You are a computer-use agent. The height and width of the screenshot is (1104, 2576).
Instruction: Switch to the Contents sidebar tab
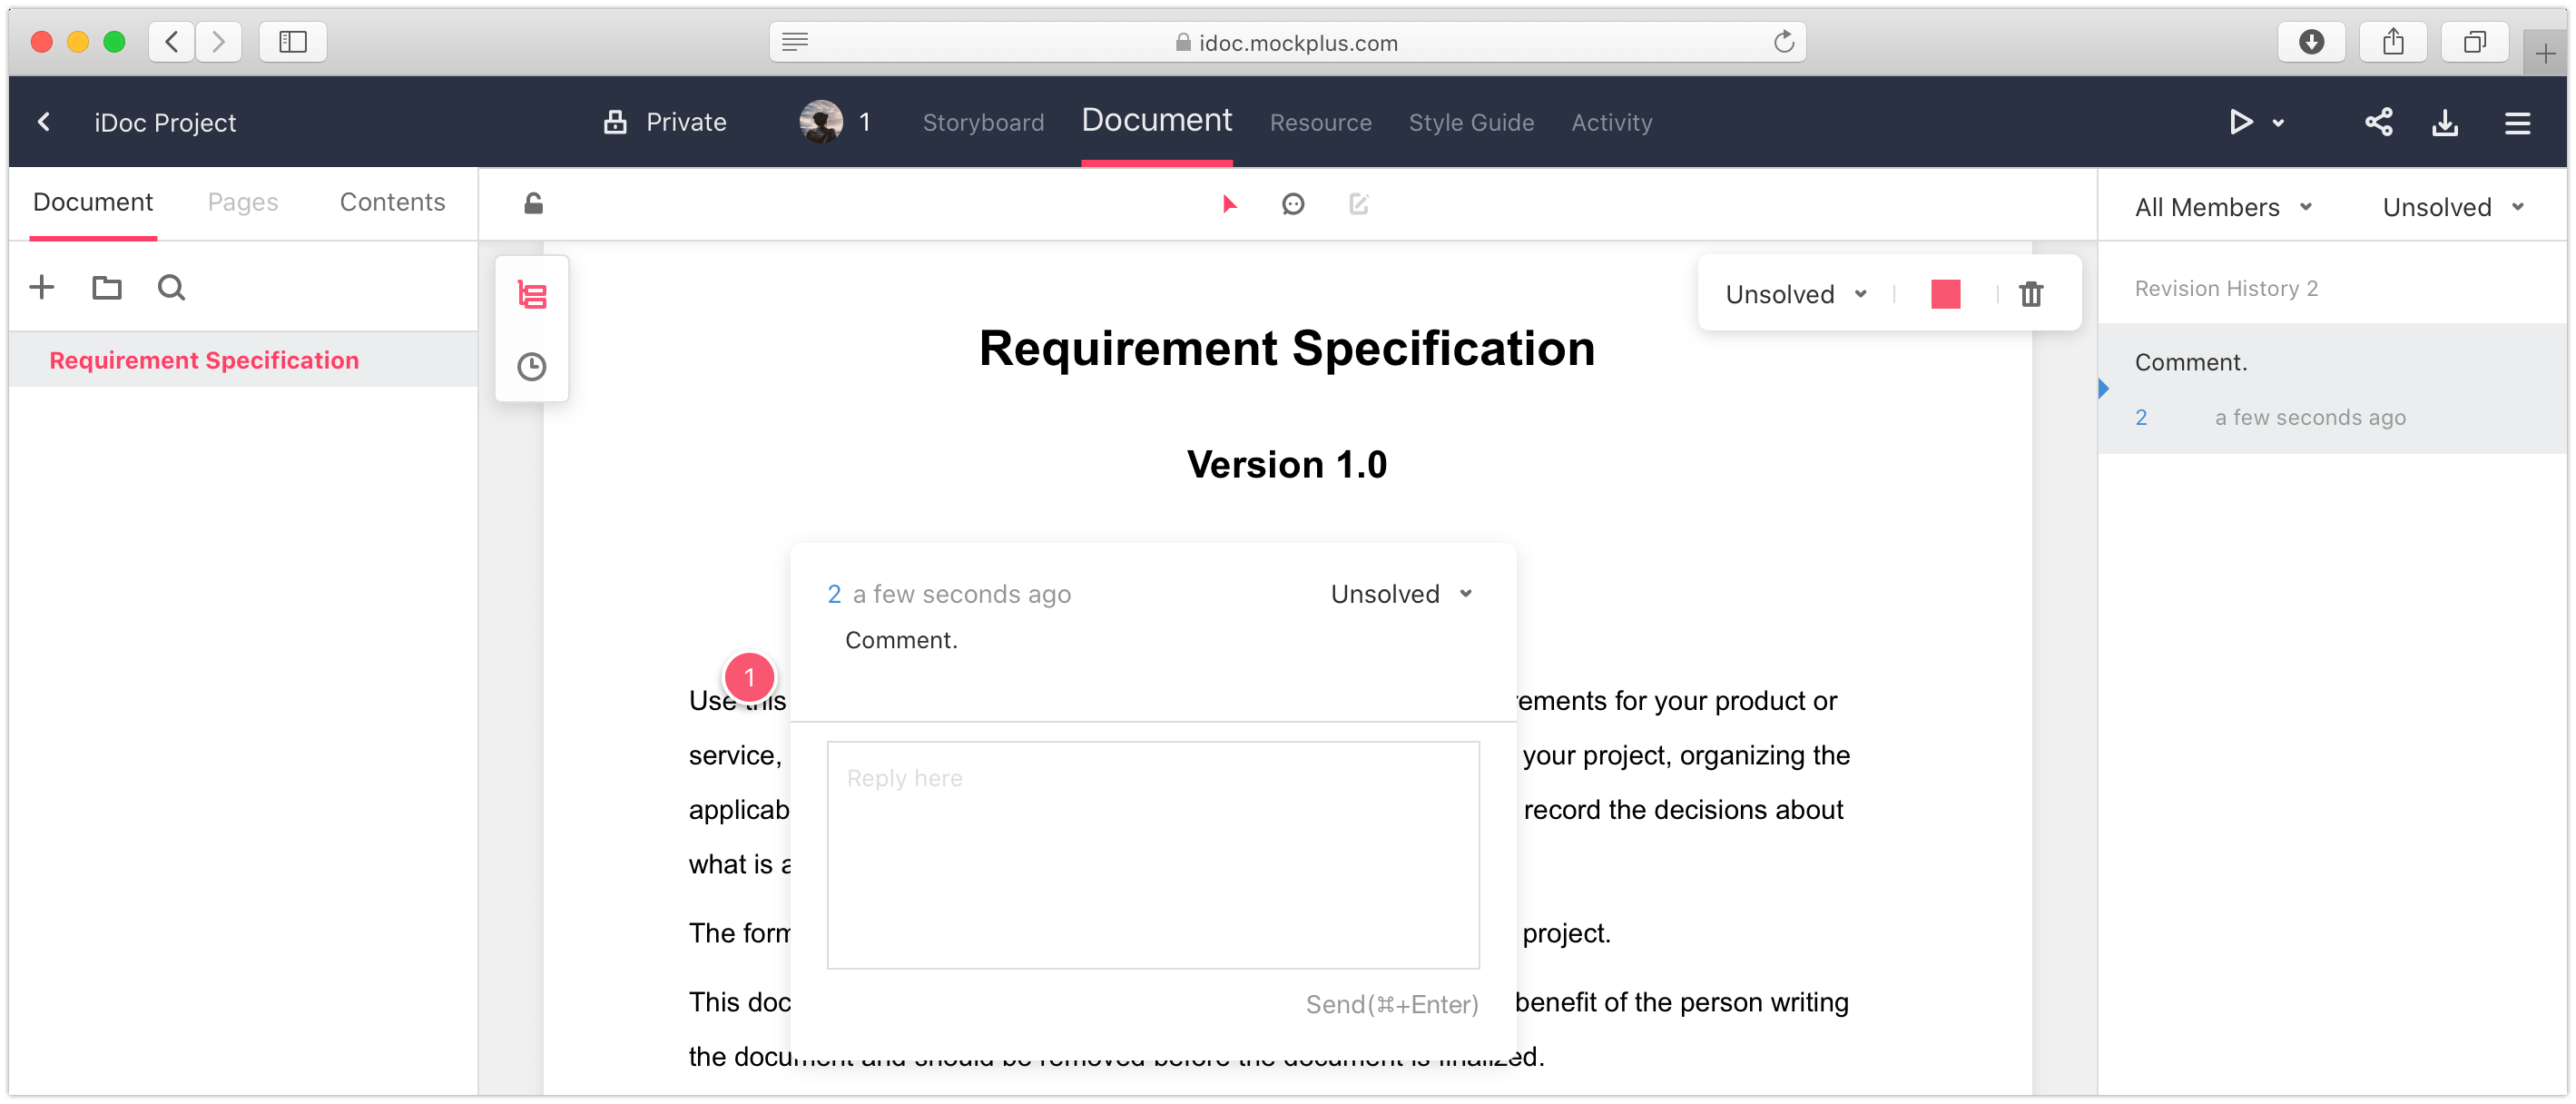coord(392,202)
